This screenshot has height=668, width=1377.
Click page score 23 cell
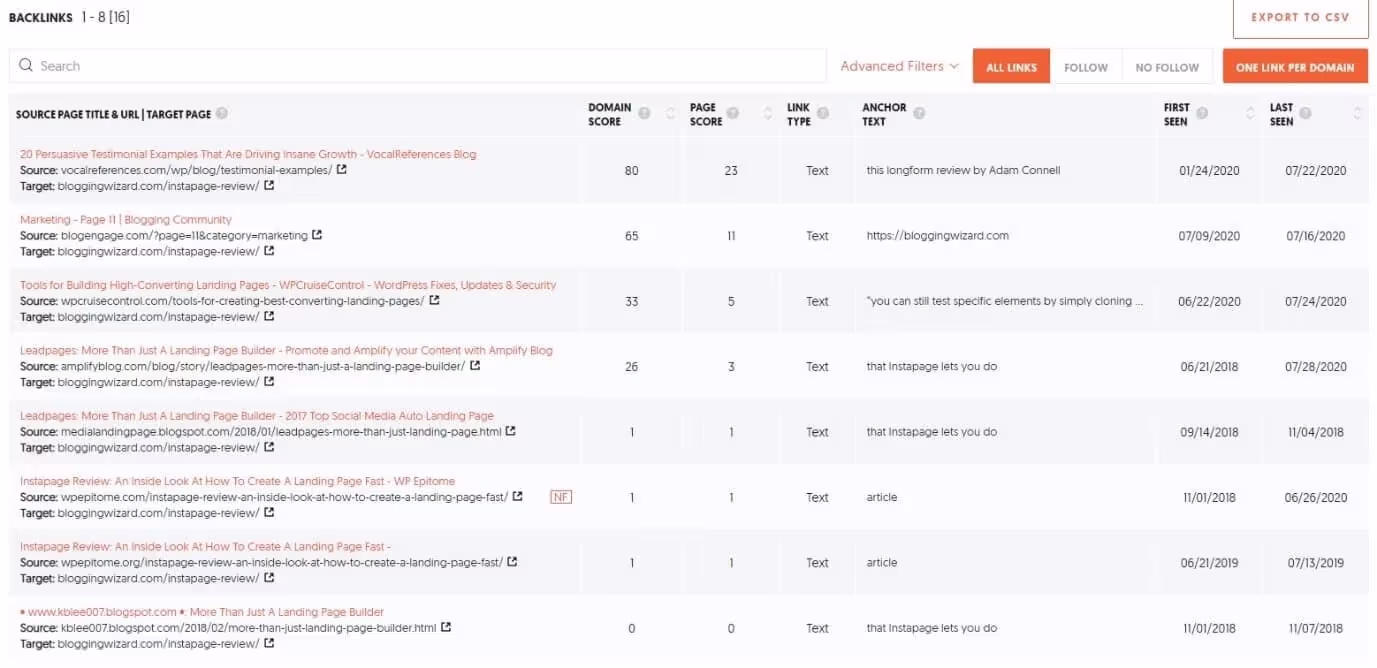point(731,170)
